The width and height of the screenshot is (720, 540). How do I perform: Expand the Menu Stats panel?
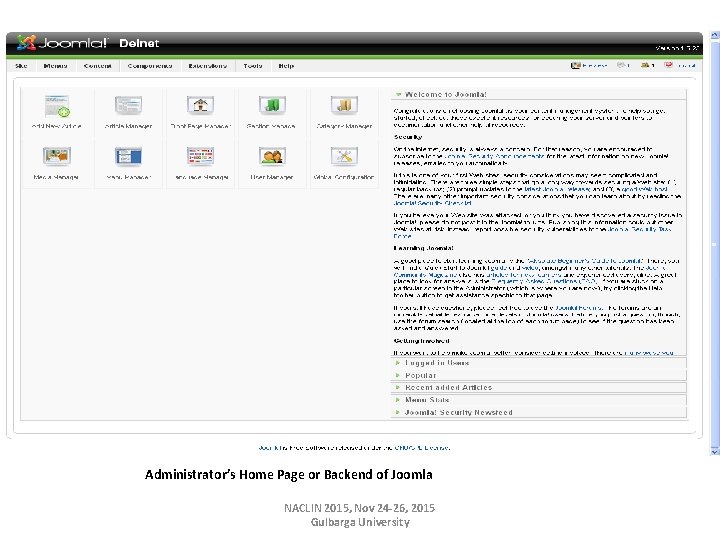coord(539,400)
